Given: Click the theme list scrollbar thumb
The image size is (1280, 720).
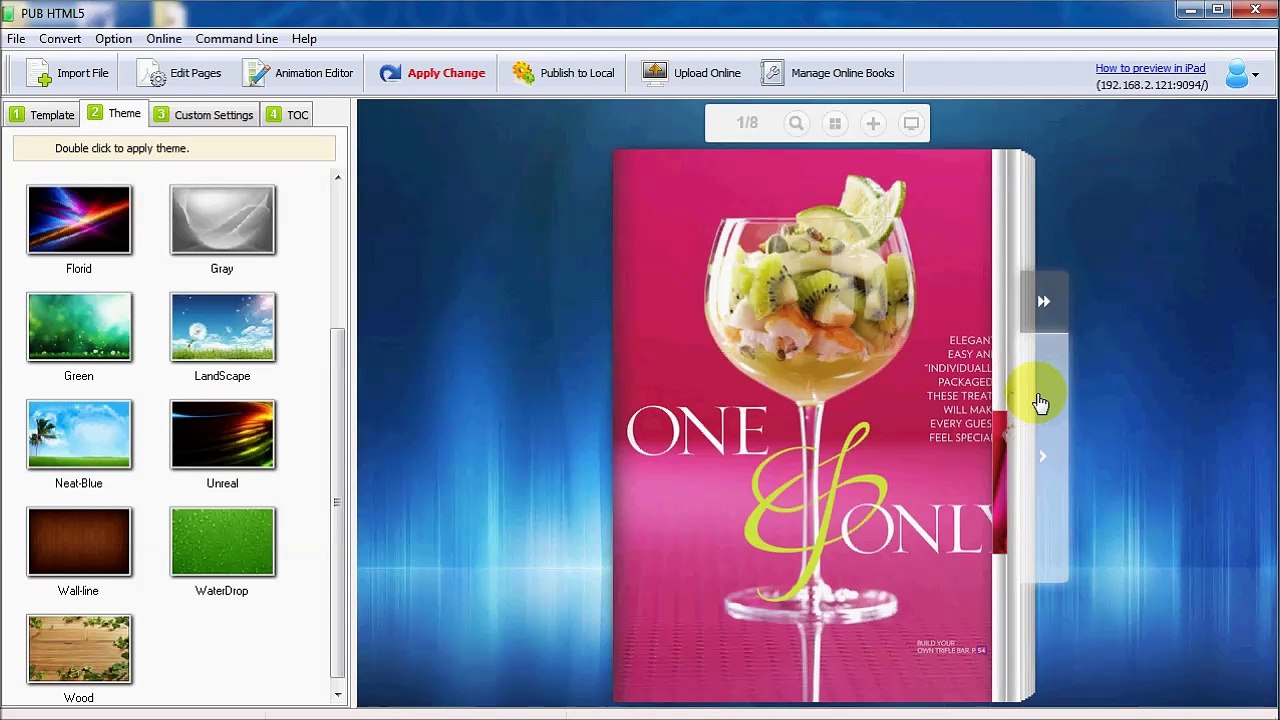Looking at the screenshot, I should (x=337, y=503).
